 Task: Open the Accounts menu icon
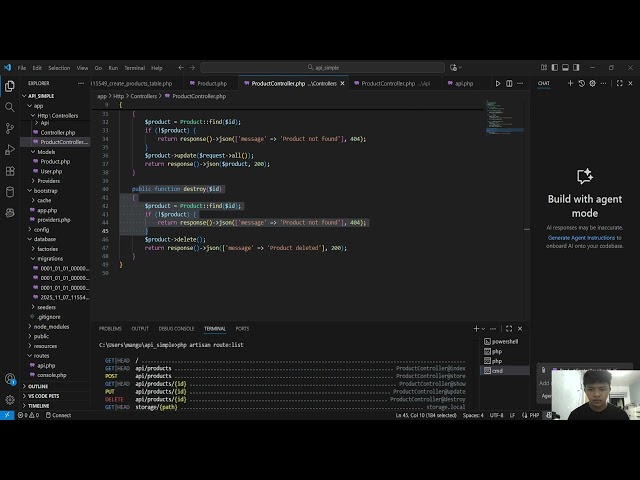pyautogui.click(x=10, y=379)
